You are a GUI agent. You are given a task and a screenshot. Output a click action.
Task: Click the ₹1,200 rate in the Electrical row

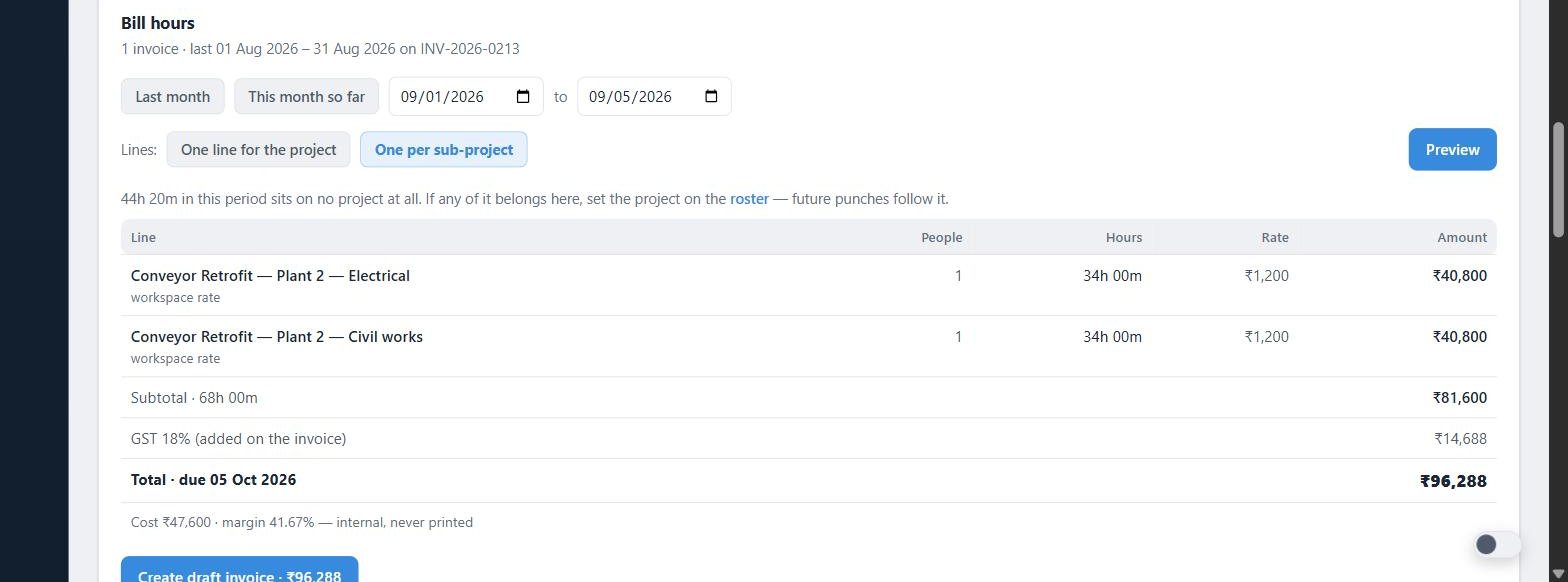[x=1266, y=276]
